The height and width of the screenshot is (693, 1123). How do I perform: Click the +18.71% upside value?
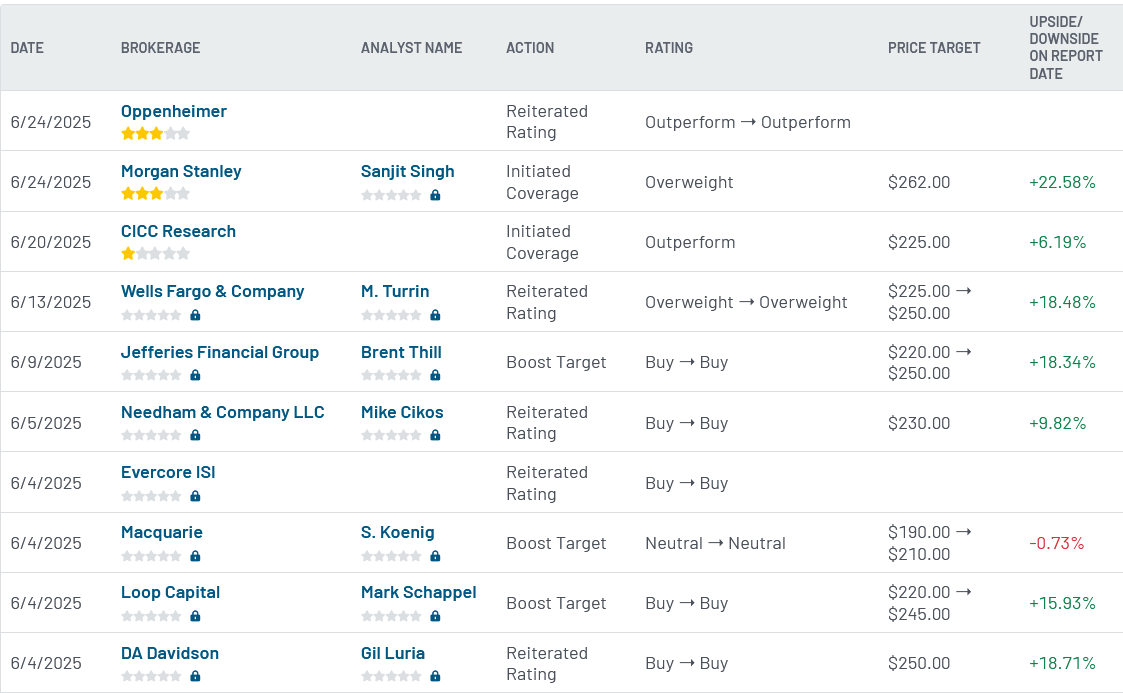1062,664
